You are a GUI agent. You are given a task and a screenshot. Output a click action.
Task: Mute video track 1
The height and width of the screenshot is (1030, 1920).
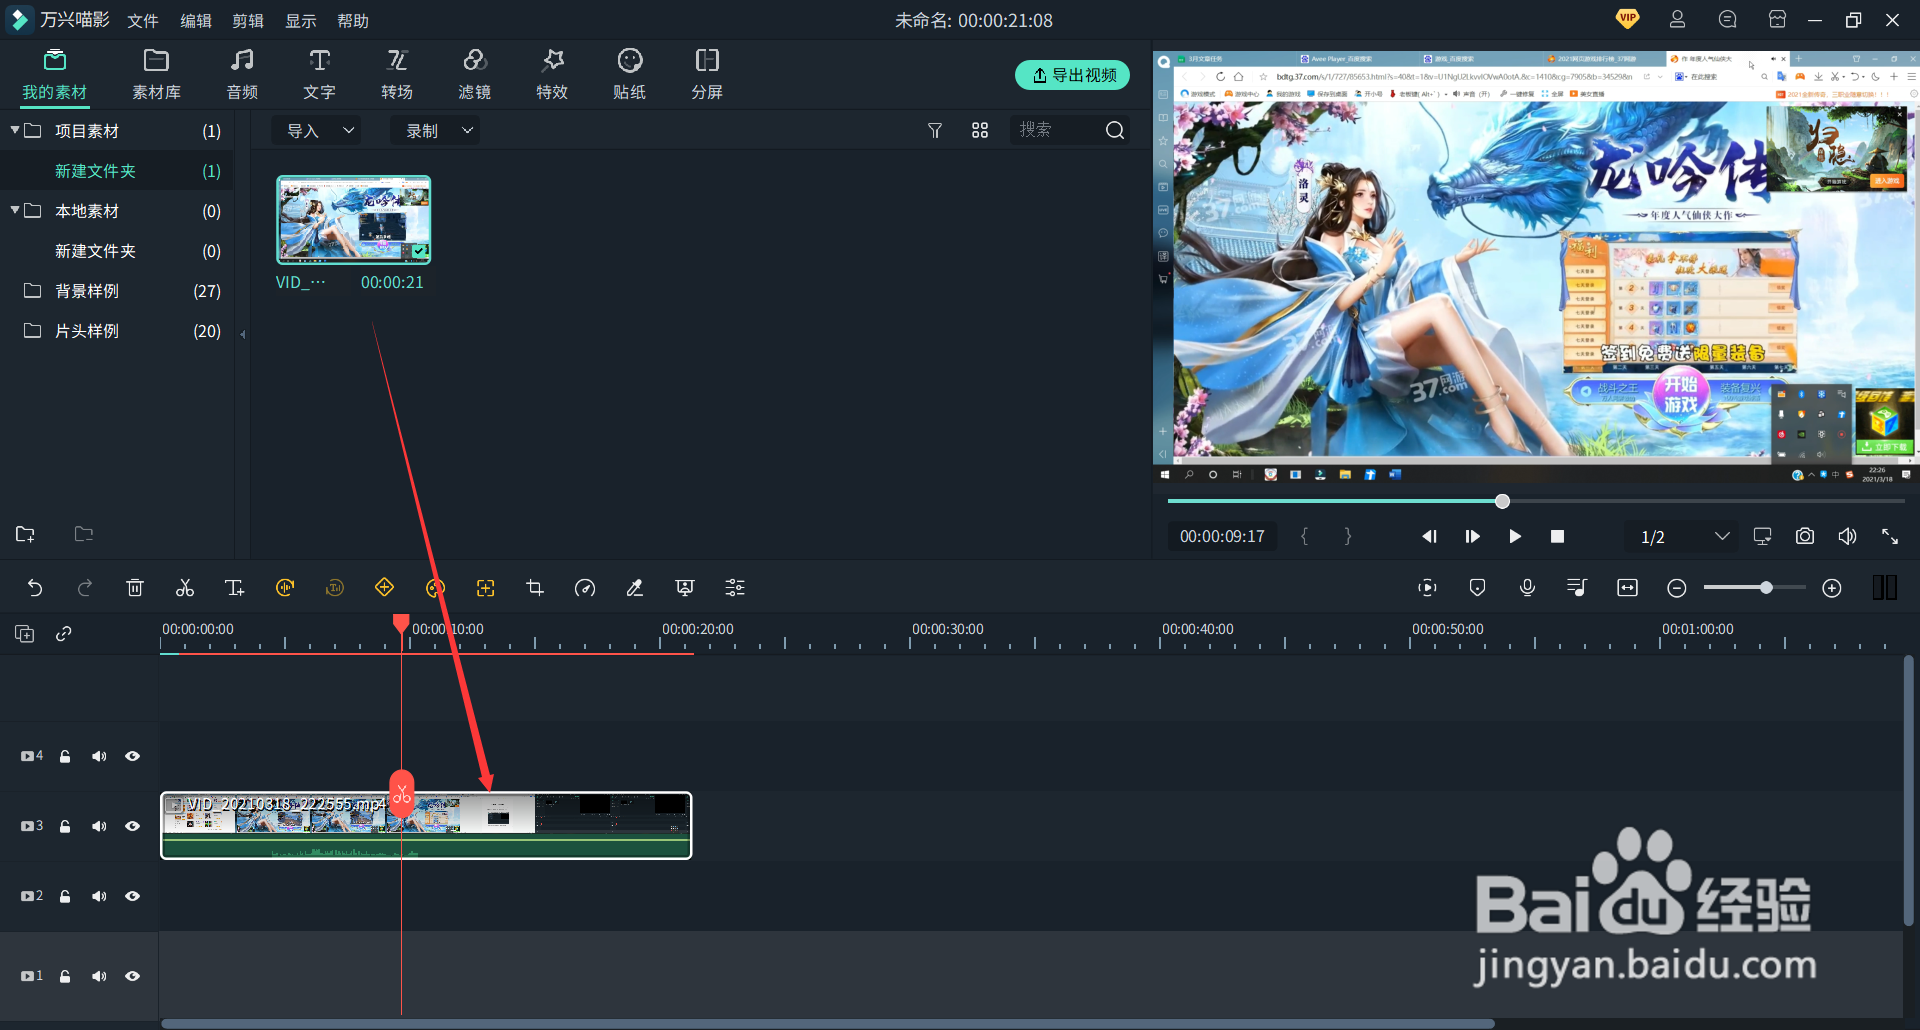pyautogui.click(x=99, y=976)
